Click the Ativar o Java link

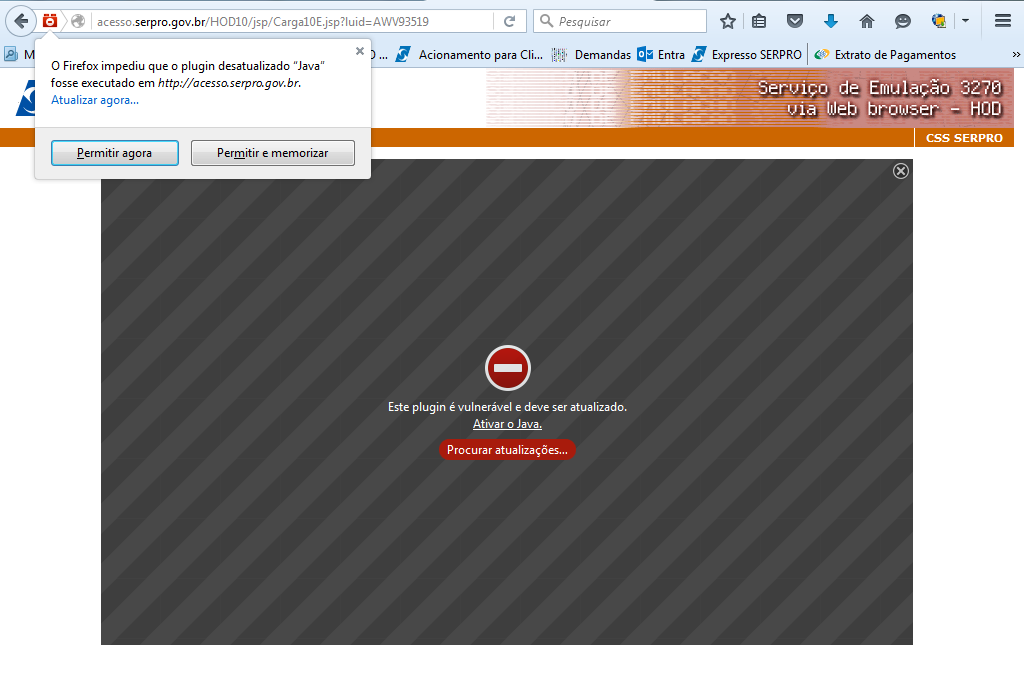[x=507, y=424]
